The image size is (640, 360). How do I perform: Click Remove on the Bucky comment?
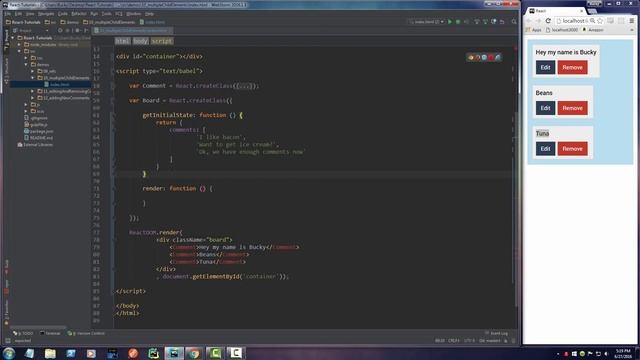pos(572,67)
